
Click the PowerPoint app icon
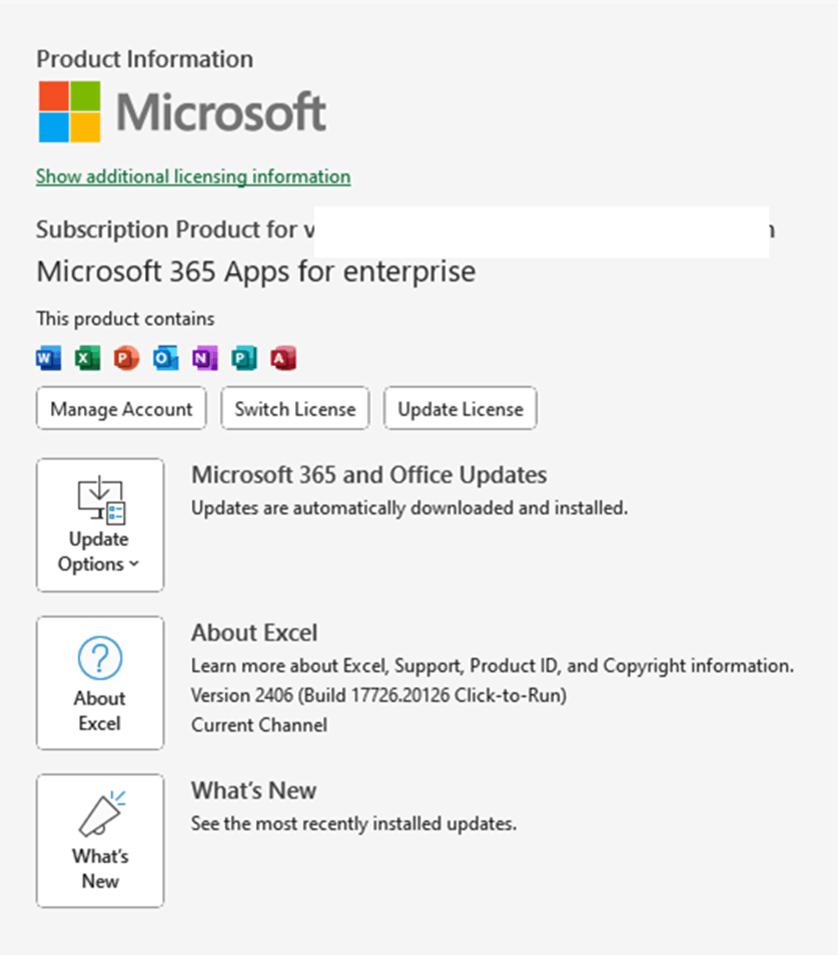click(126, 358)
